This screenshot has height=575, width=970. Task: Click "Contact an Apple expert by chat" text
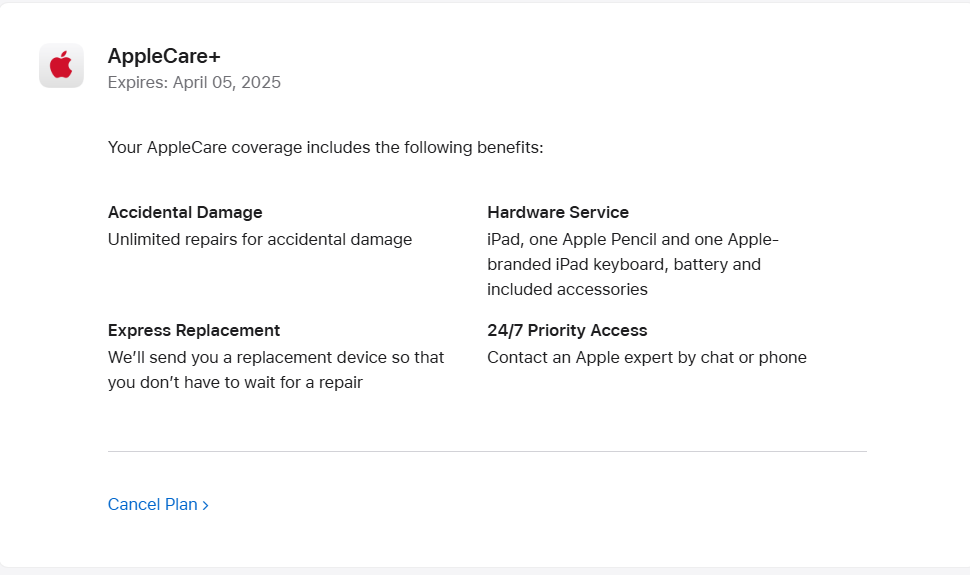pyautogui.click(x=620, y=357)
